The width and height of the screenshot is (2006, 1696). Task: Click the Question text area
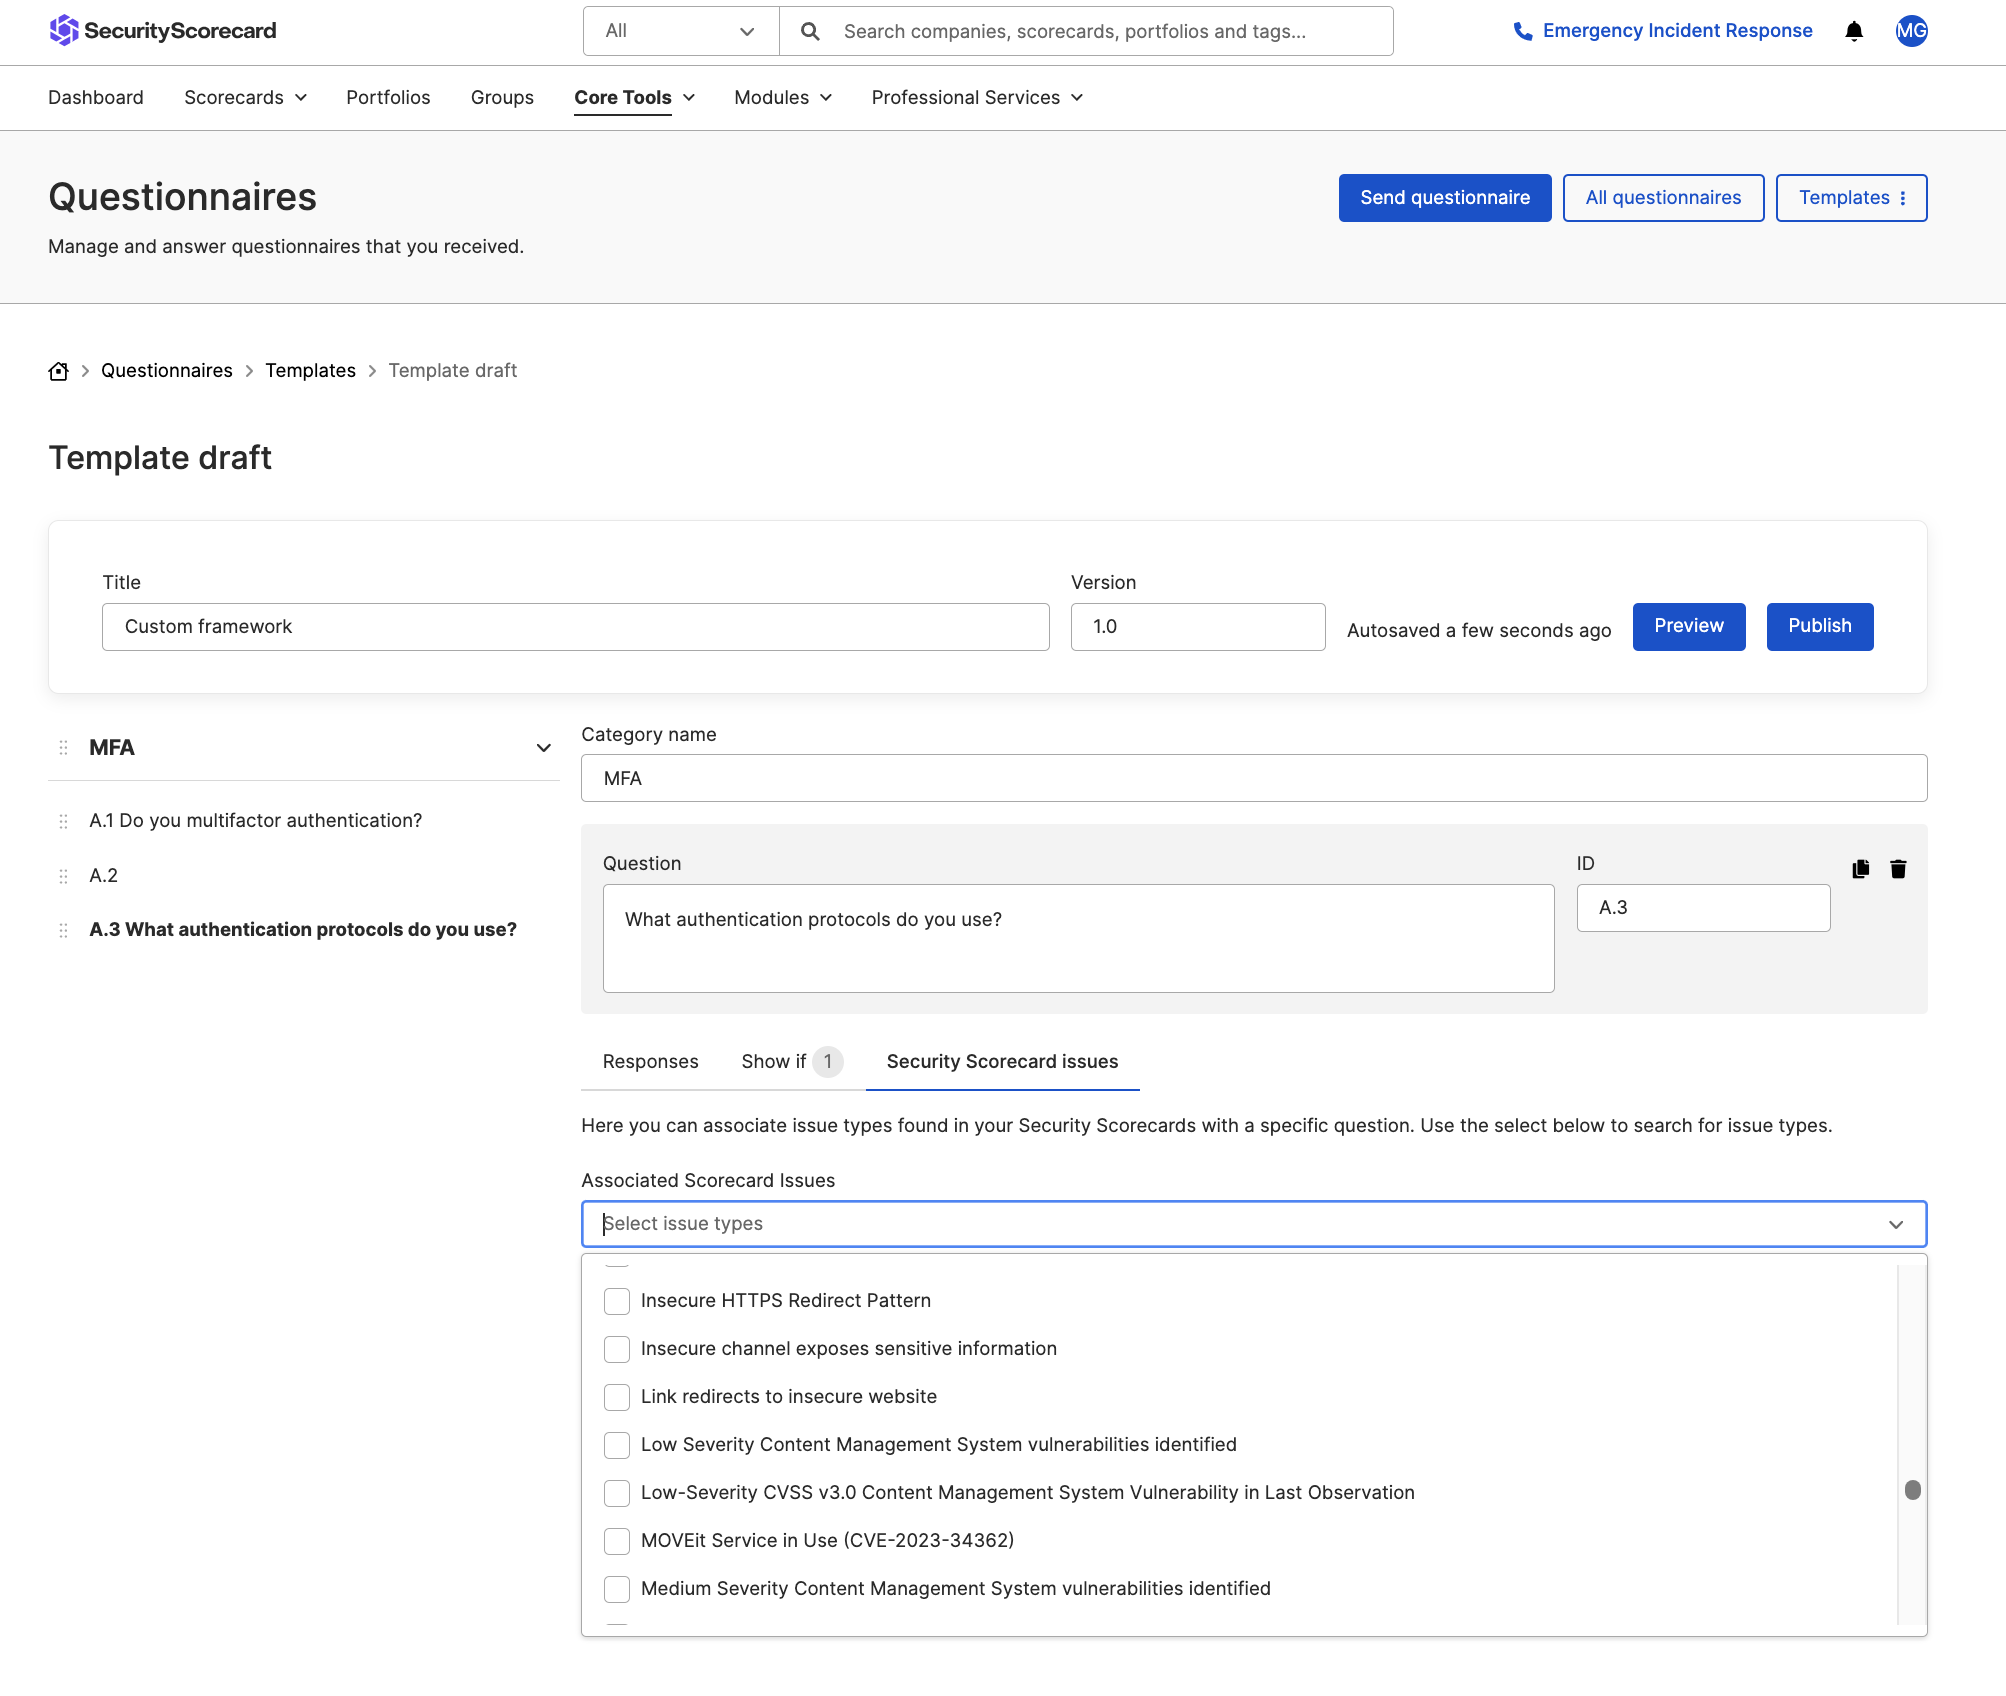1078,938
